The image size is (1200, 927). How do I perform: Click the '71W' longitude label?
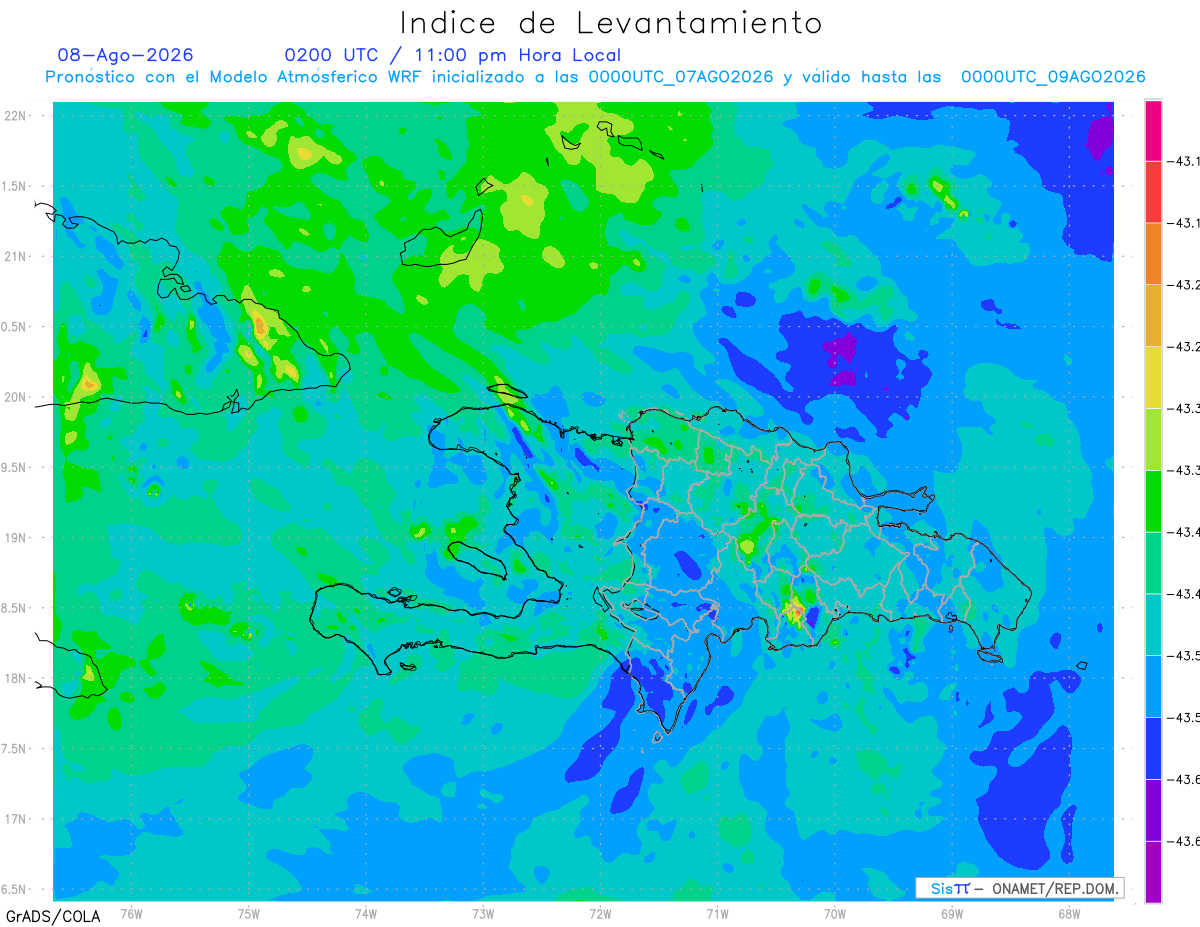[x=717, y=913]
